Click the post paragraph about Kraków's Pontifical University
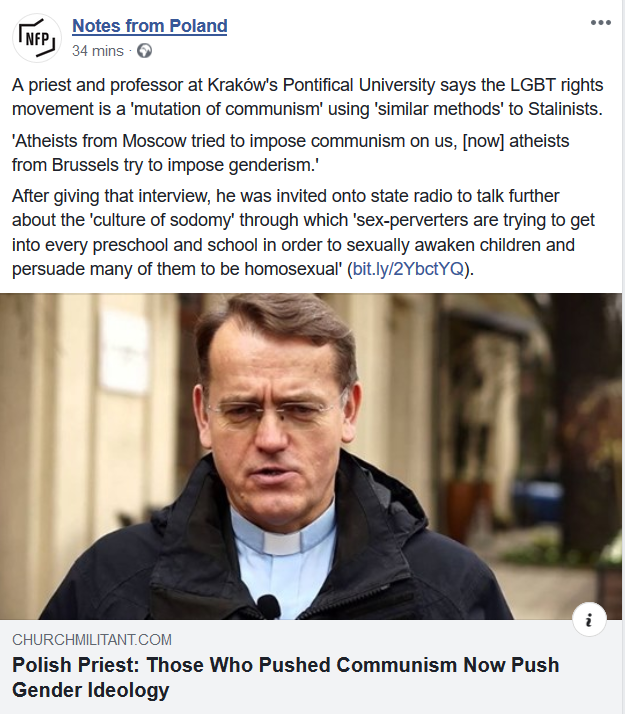The image size is (625, 714). point(307,97)
